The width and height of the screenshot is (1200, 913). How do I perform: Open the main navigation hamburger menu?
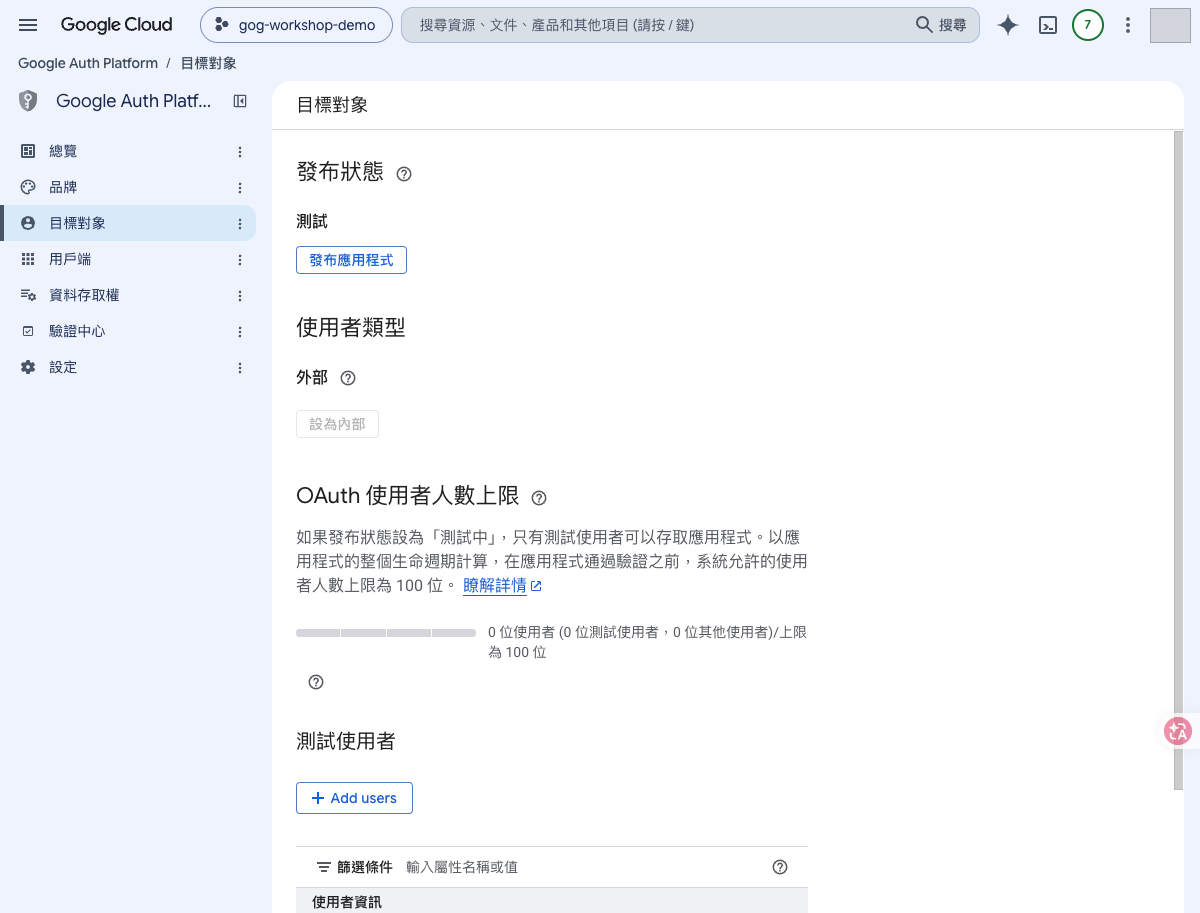[28, 25]
